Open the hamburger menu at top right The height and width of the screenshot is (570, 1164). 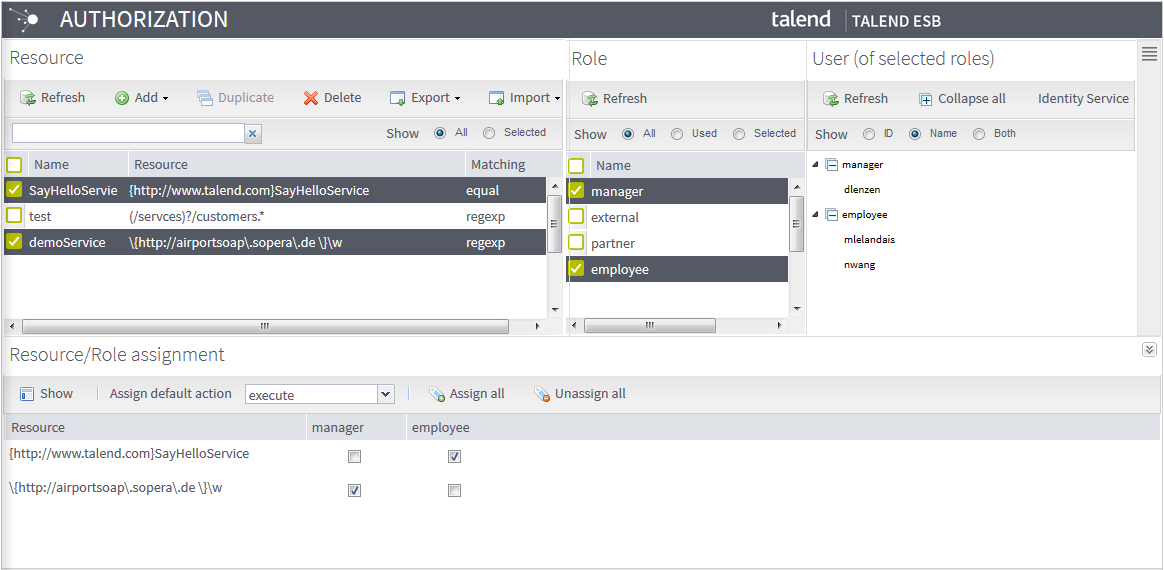1149,55
